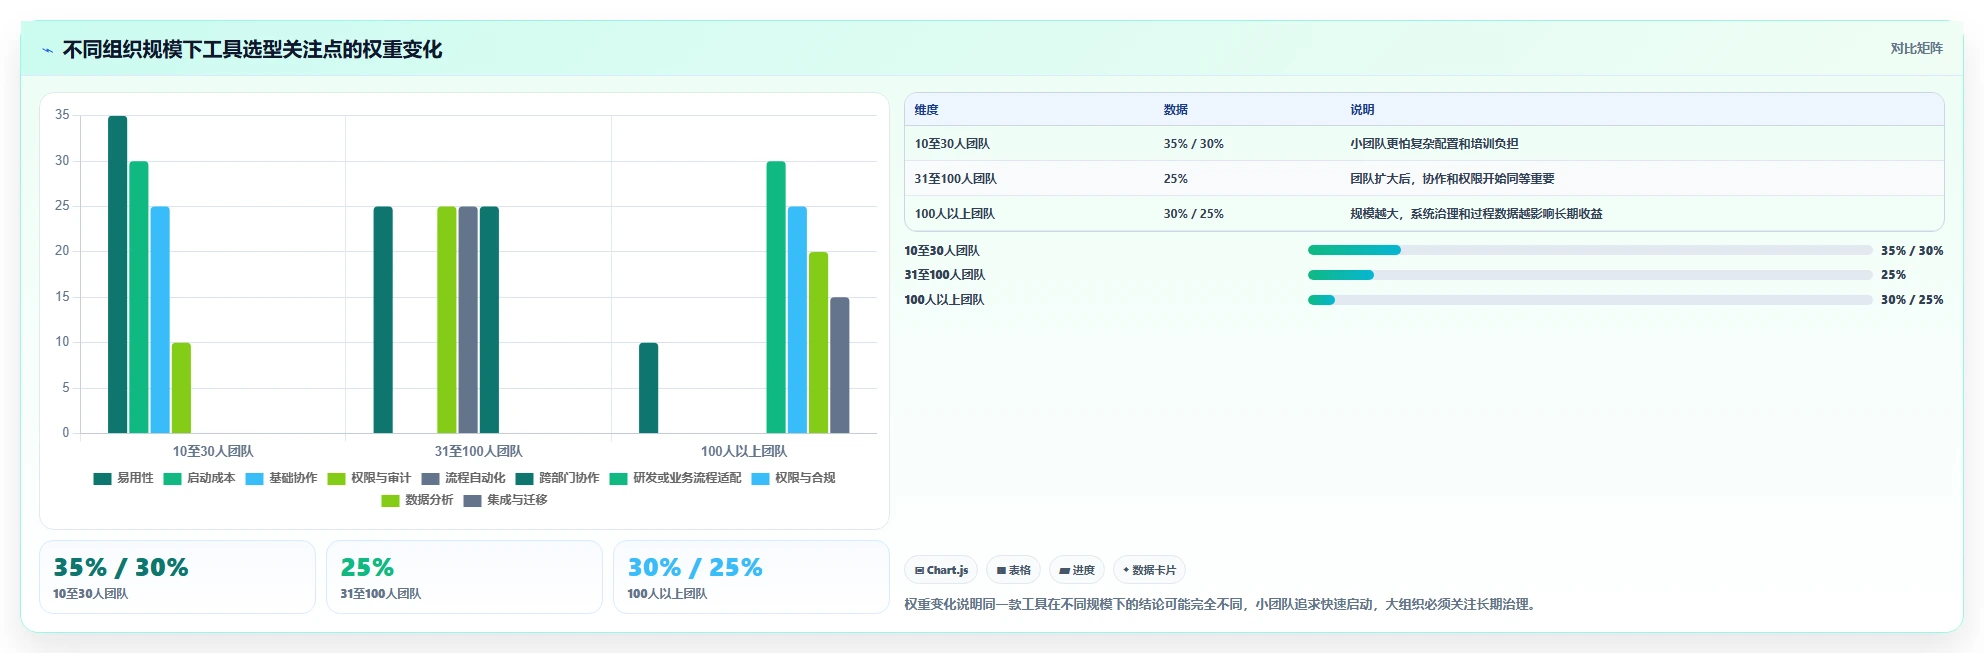
Task: Click the green bar at 30 for 10至30人团队
Action: coord(139,297)
